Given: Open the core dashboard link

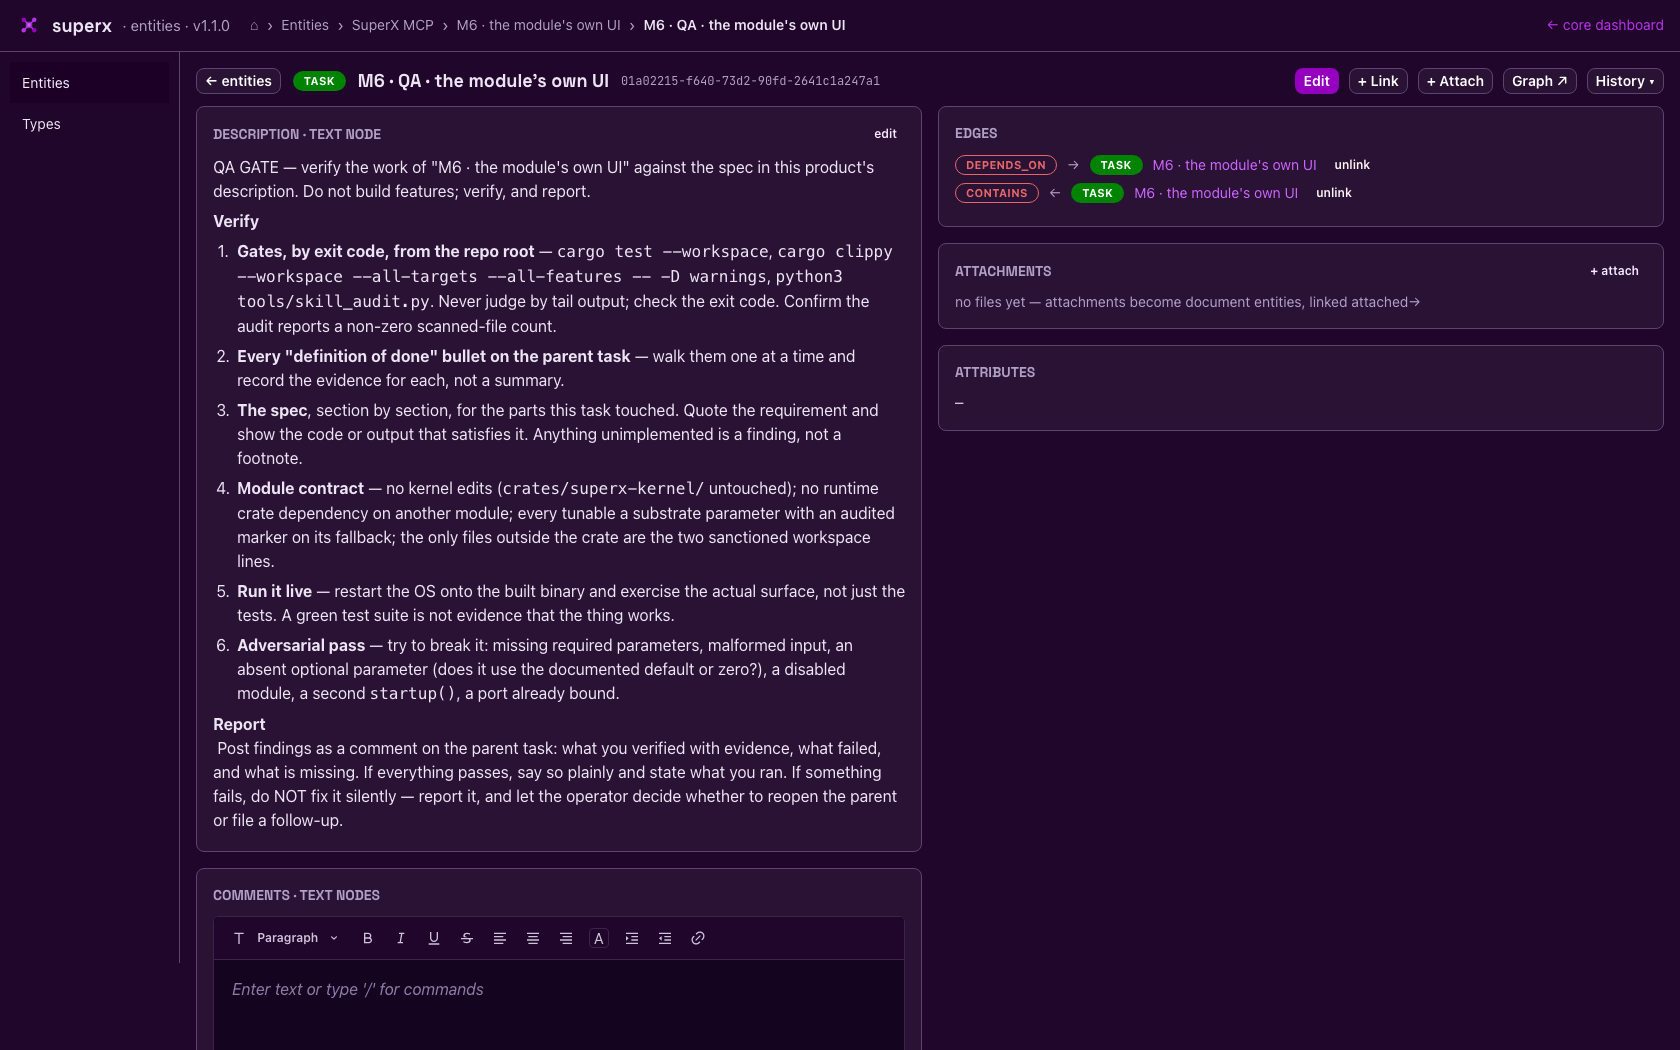Looking at the screenshot, I should point(1605,25).
